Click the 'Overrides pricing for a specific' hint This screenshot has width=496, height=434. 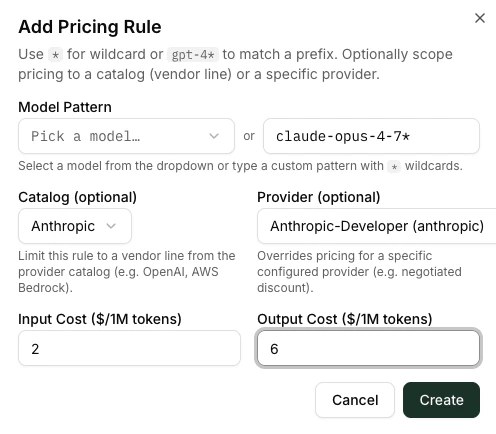tap(359, 272)
